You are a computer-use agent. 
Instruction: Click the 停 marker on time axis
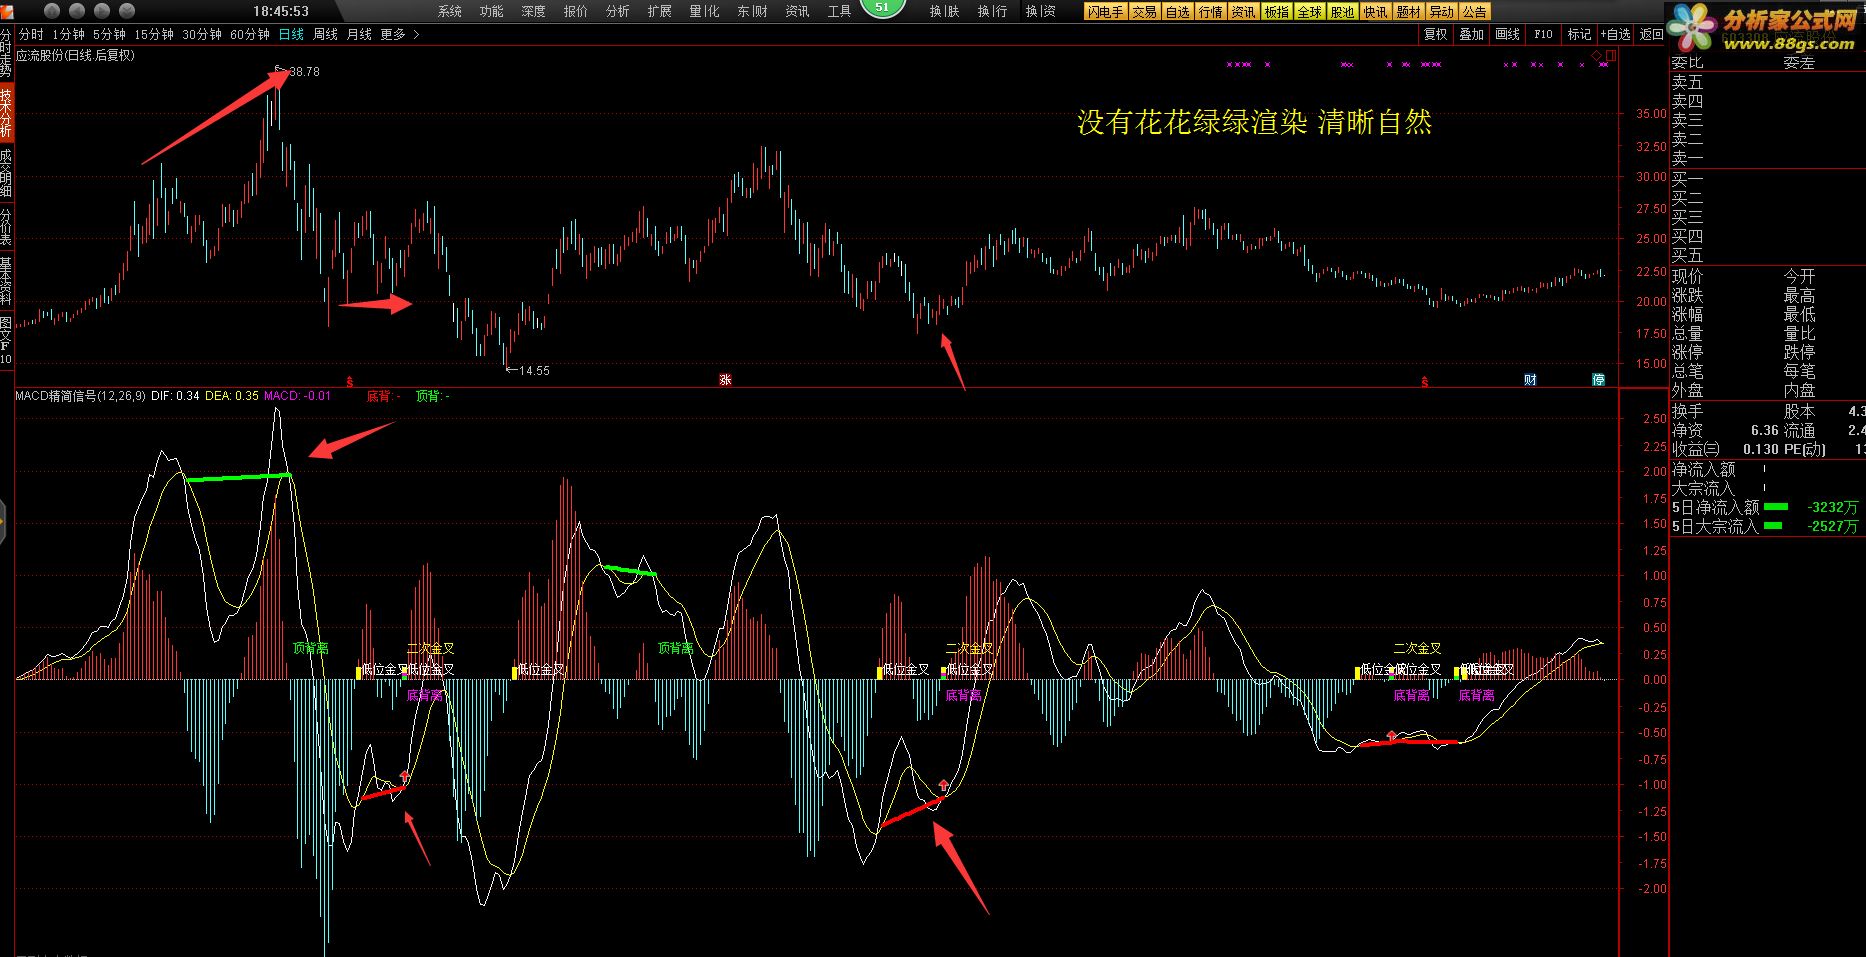[x=1599, y=380]
